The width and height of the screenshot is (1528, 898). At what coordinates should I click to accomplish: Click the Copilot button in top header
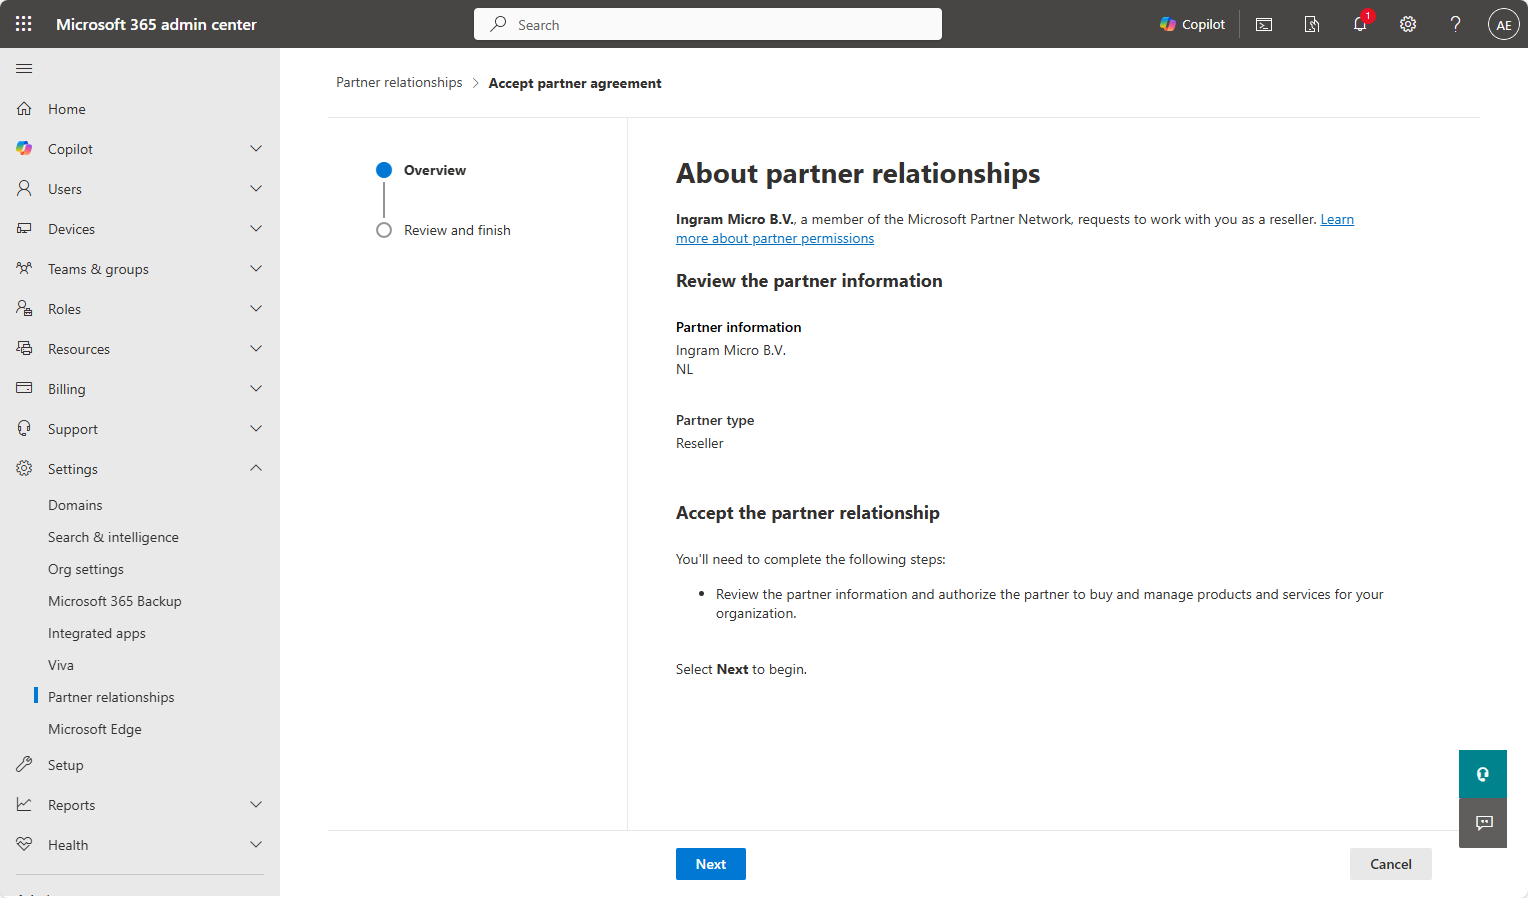[1192, 24]
